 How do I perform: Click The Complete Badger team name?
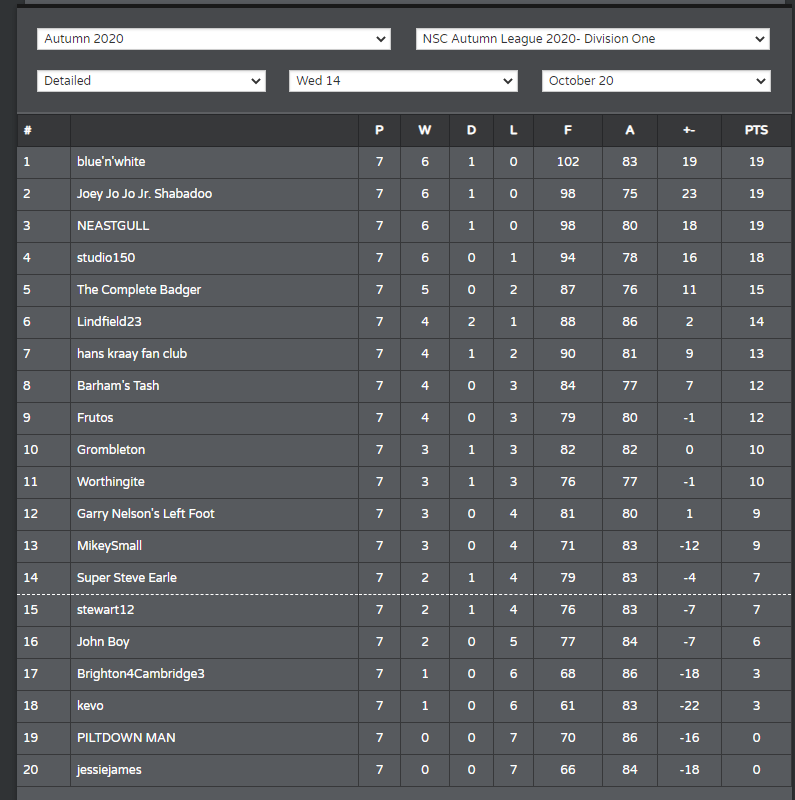pyautogui.click(x=139, y=290)
